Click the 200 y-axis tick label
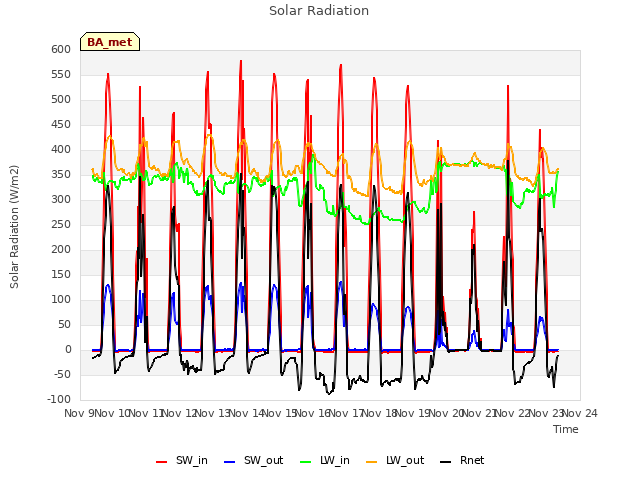 coord(61,249)
